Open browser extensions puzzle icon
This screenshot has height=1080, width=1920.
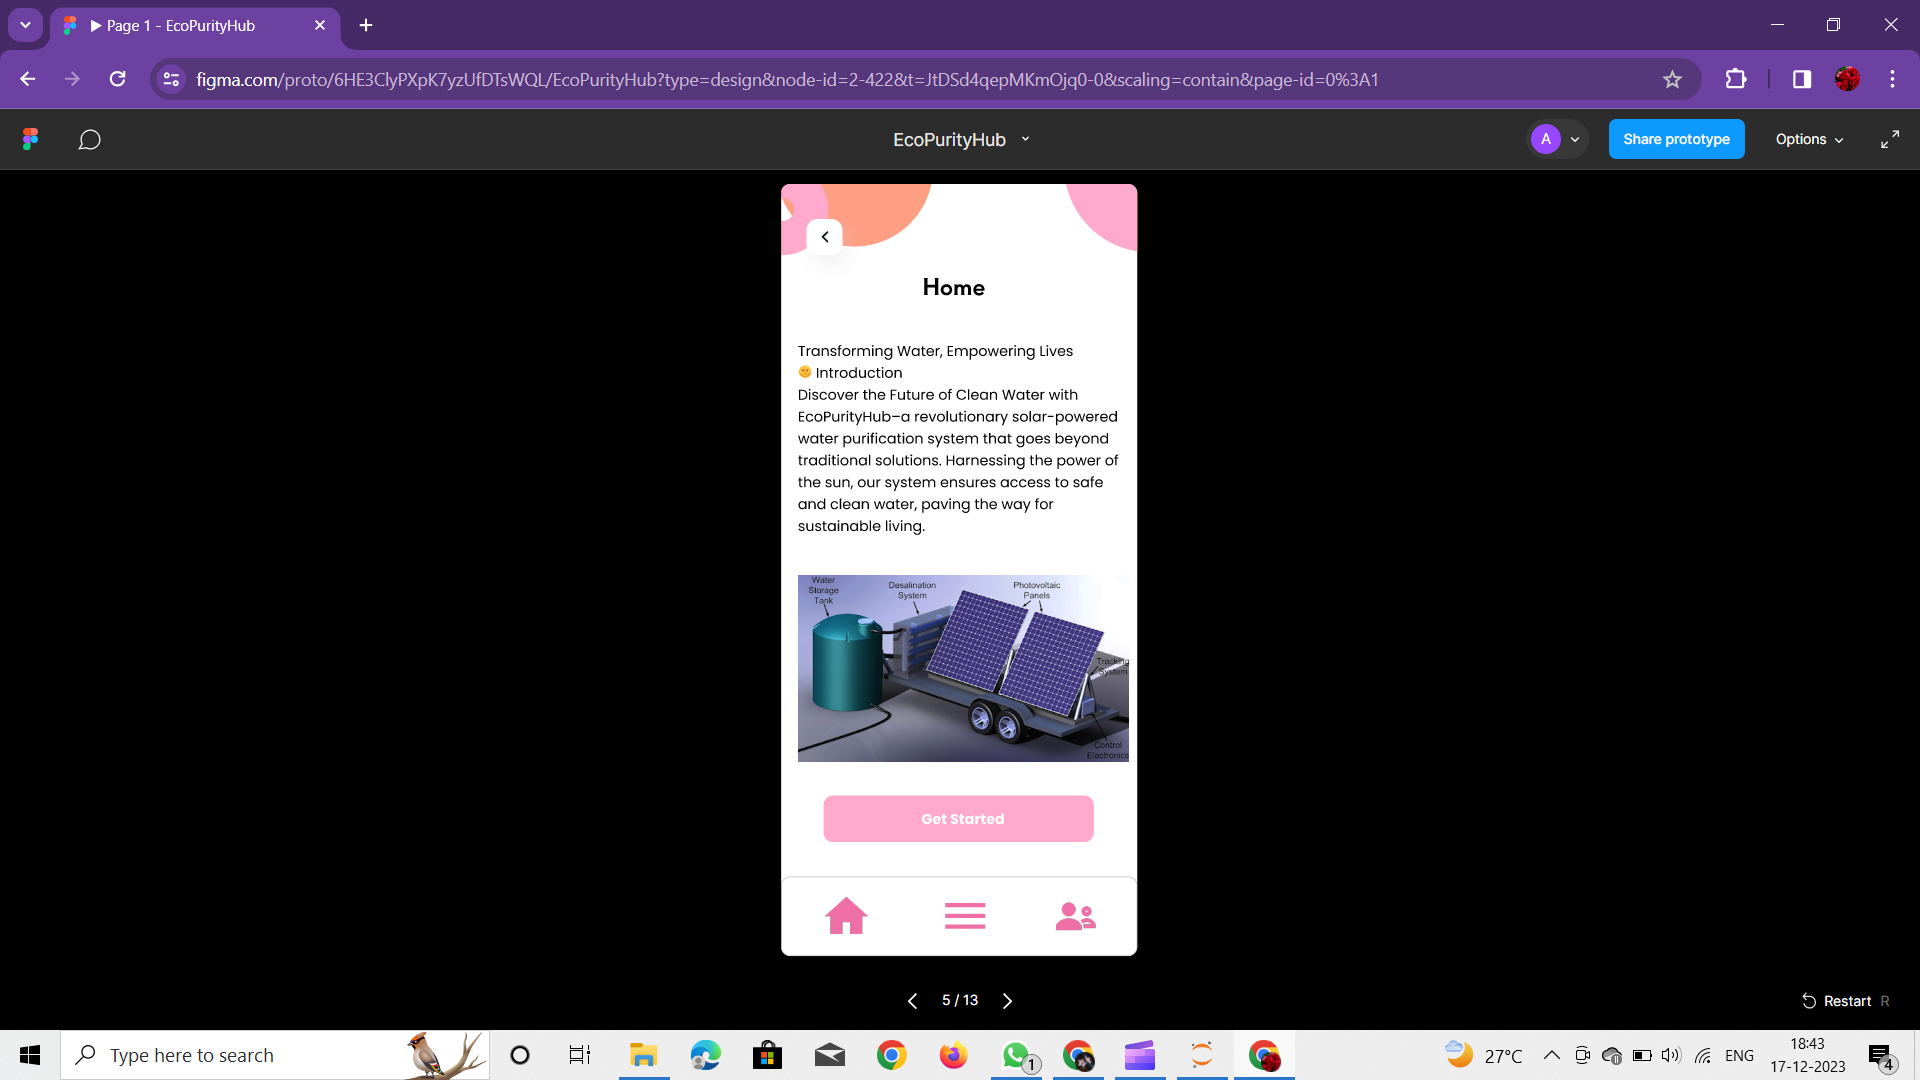pyautogui.click(x=1736, y=79)
